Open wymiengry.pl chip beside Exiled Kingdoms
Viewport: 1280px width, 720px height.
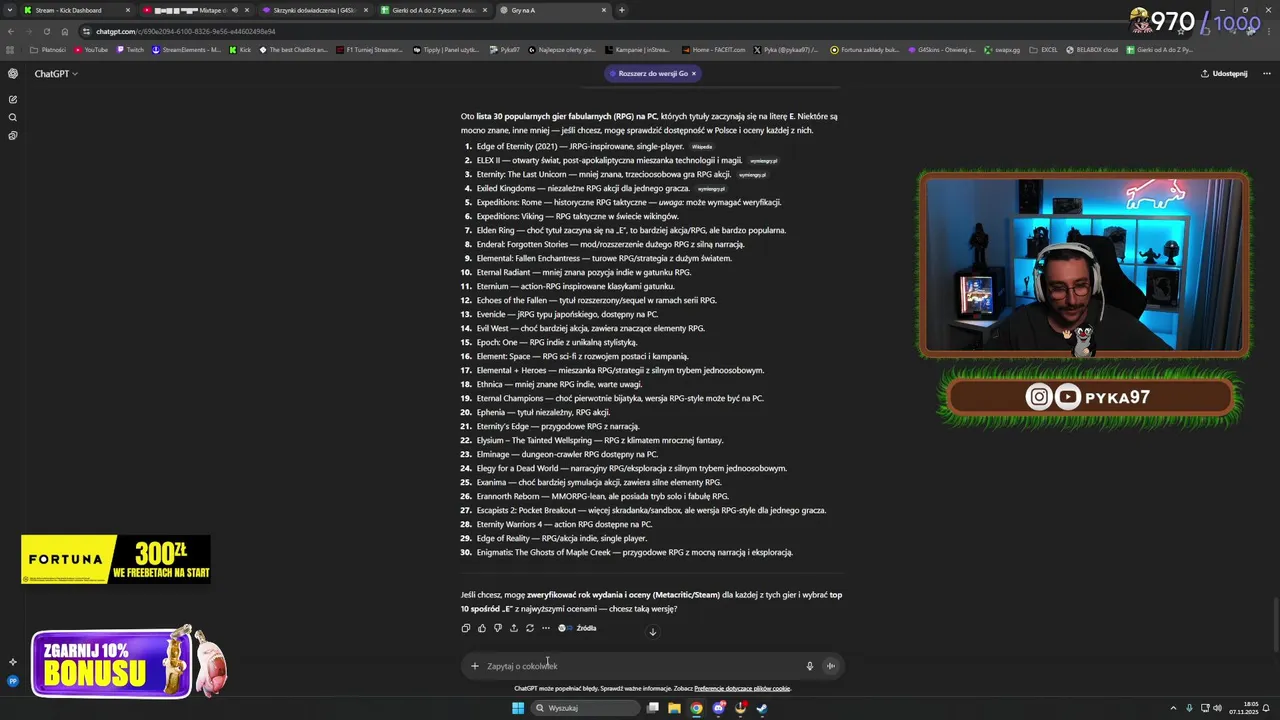pyautogui.click(x=711, y=189)
